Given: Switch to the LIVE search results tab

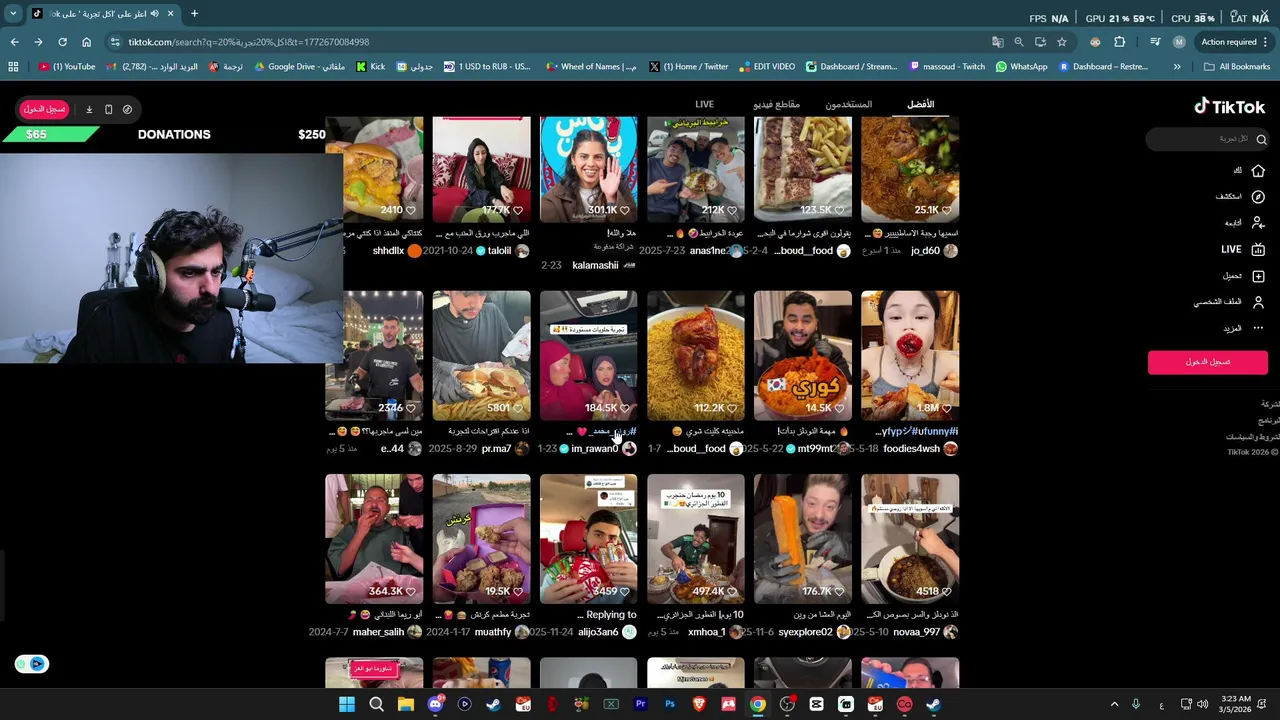Looking at the screenshot, I should pos(704,104).
